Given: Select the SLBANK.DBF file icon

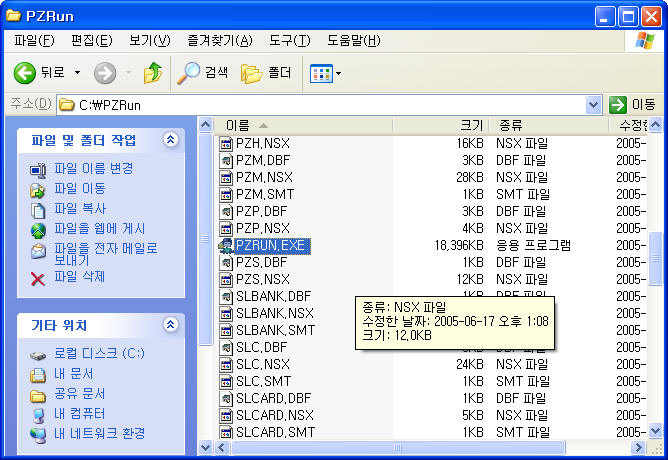Looking at the screenshot, I should click(226, 297).
